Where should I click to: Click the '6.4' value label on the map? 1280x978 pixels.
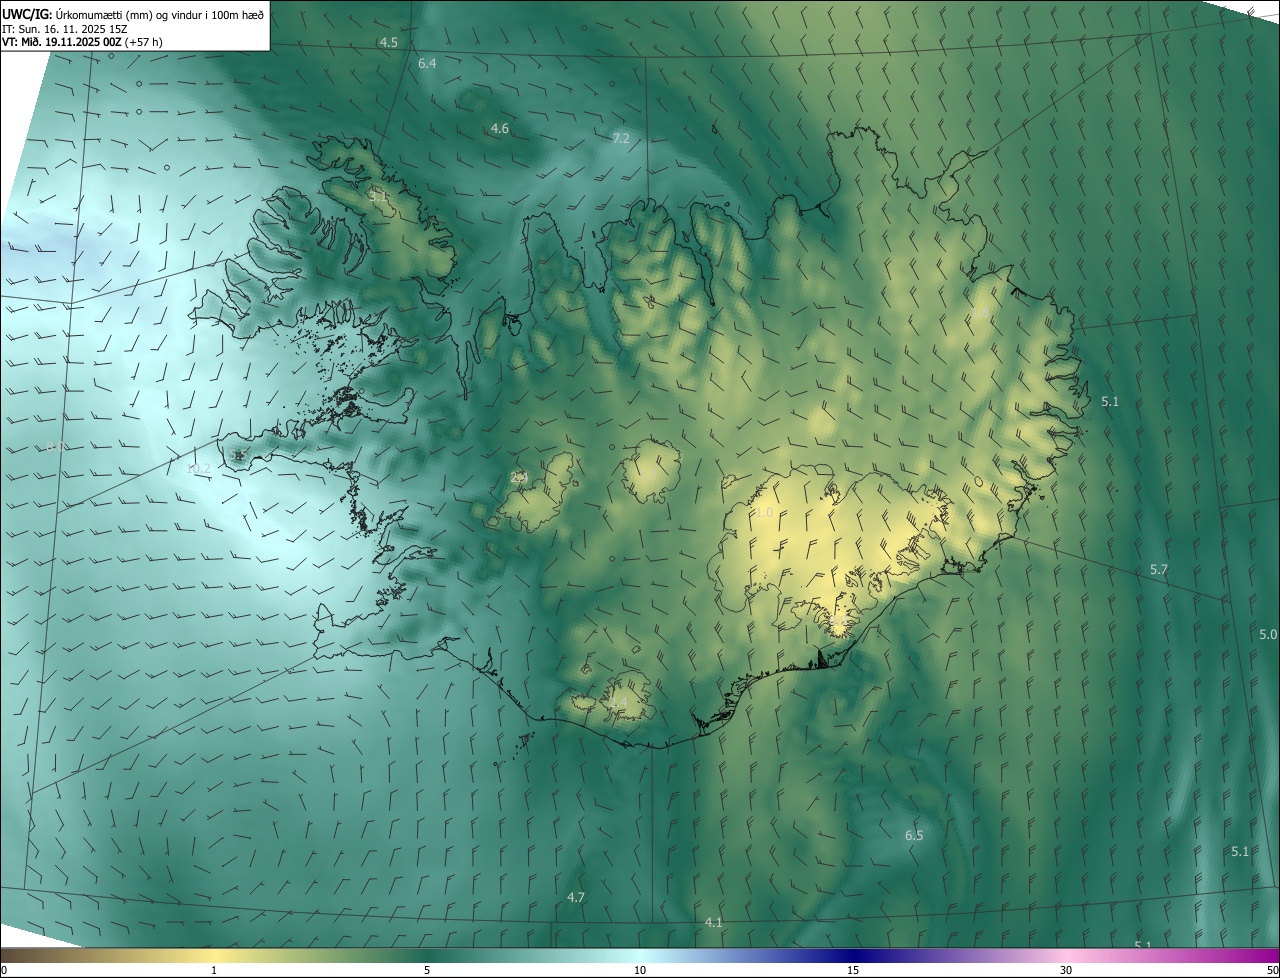(x=427, y=63)
